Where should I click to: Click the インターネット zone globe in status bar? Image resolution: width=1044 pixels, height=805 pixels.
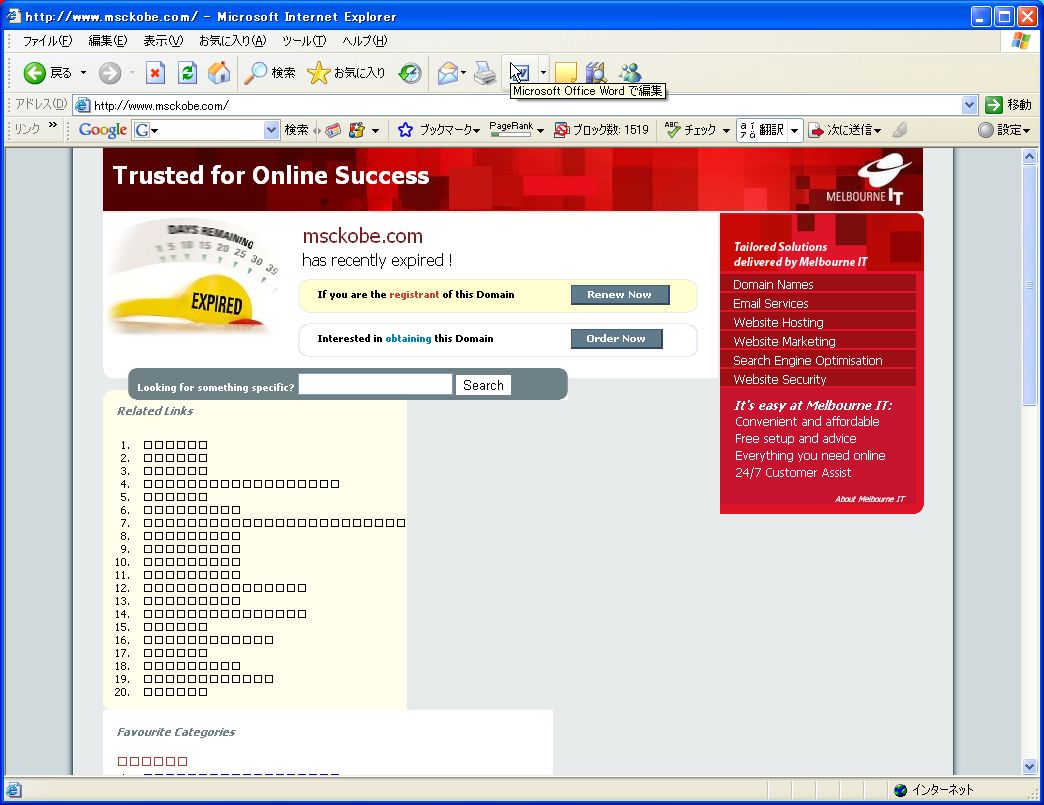[901, 790]
